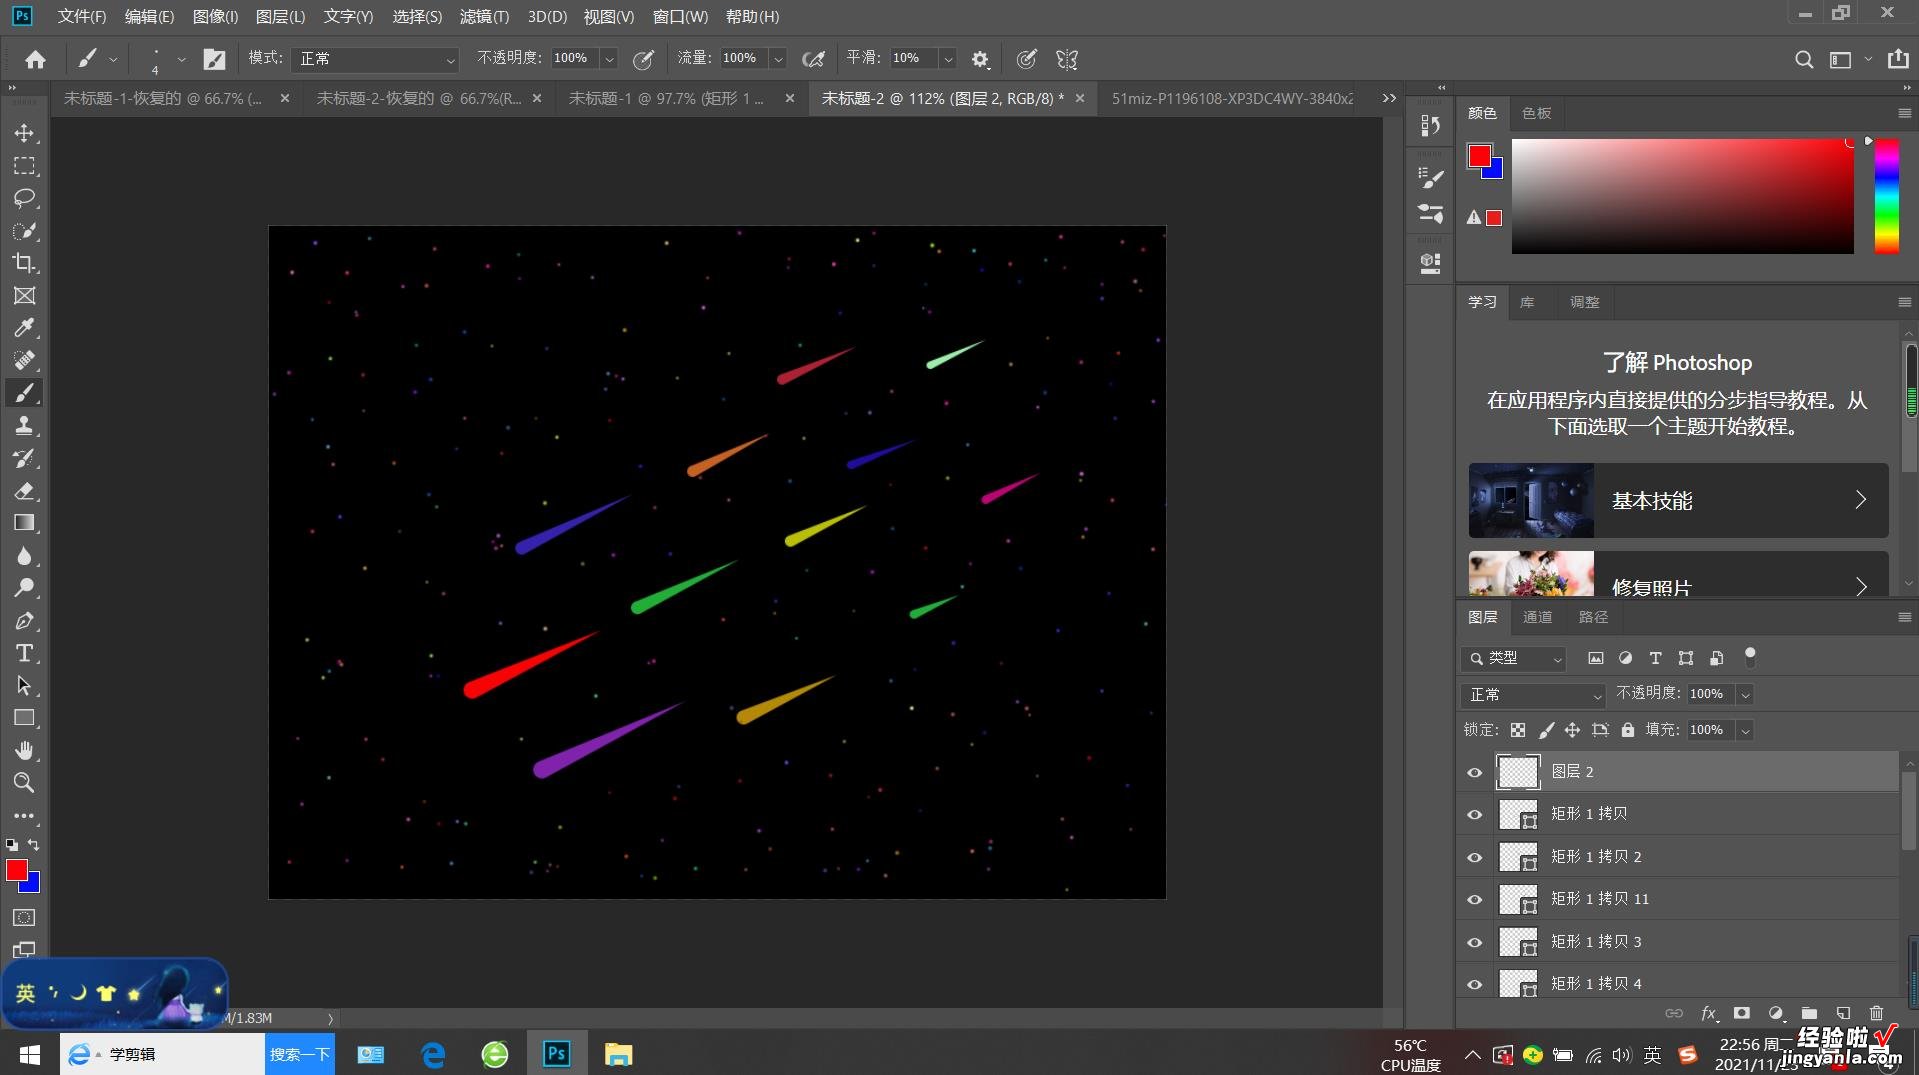Viewport: 1919px width, 1075px height.
Task: Hide the 矩形 1 拷贝 layer
Action: coord(1474,814)
